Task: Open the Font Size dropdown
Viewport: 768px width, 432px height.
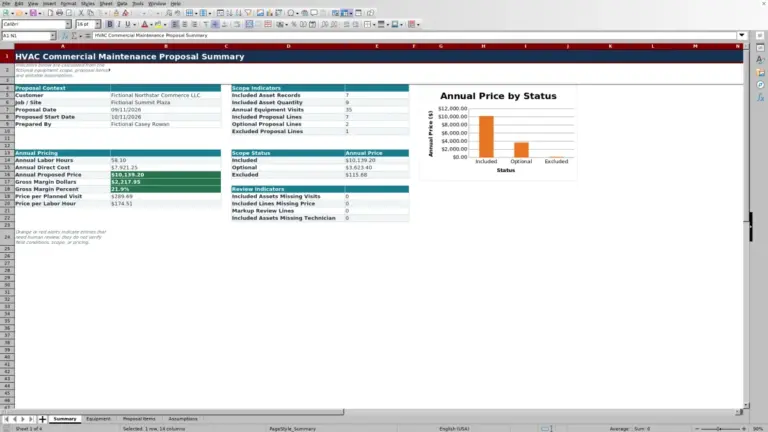Action: pos(97,24)
